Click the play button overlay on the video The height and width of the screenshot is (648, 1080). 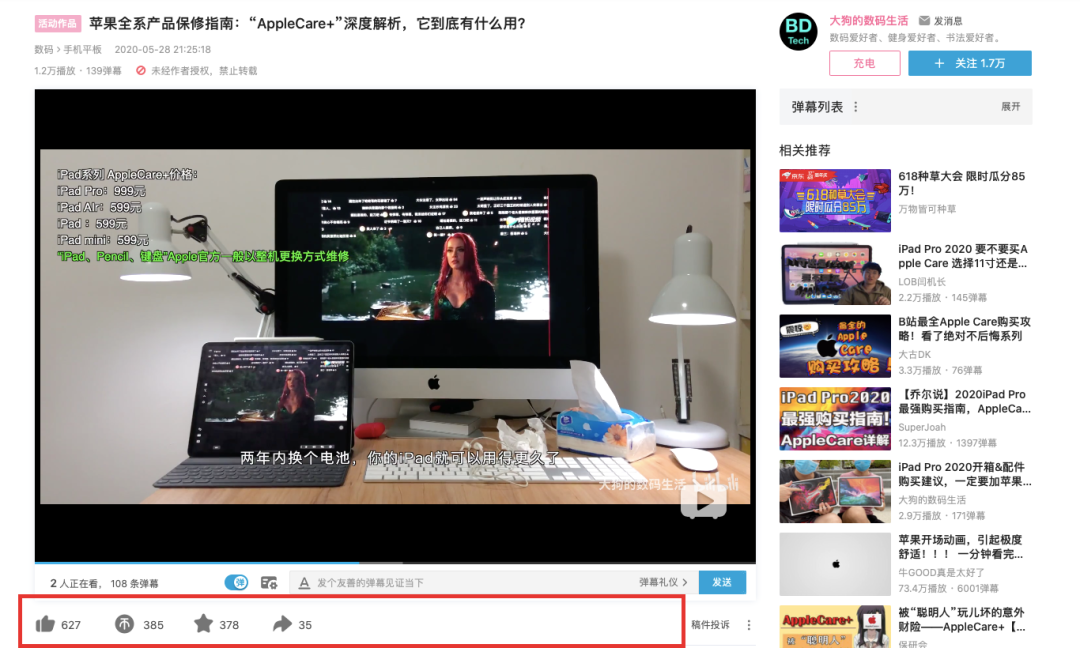pos(703,502)
